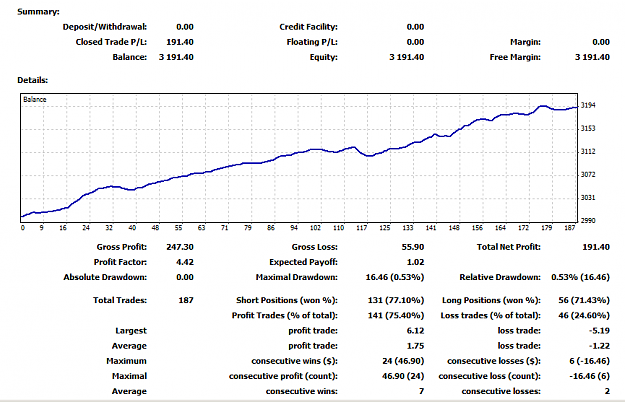
Task: Click the Details heading
Action: pyautogui.click(x=33, y=80)
